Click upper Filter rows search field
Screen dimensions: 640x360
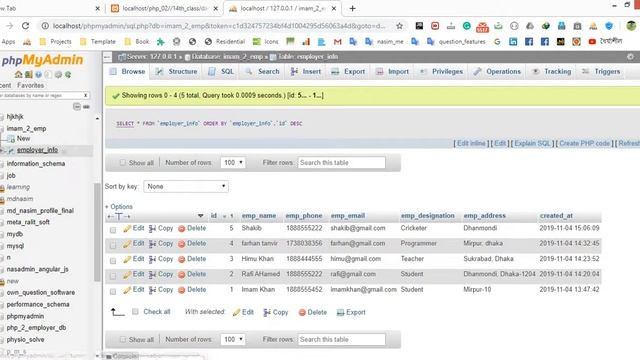click(x=342, y=162)
